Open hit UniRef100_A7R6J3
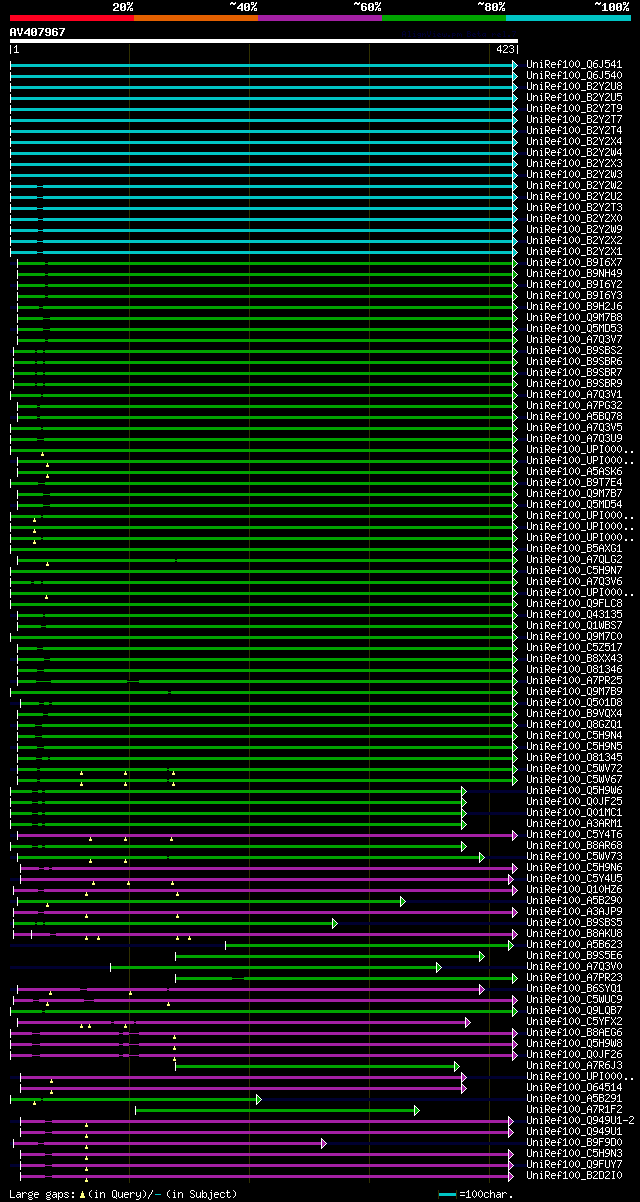Viewport: 640px width, 1202px height. (575, 1065)
